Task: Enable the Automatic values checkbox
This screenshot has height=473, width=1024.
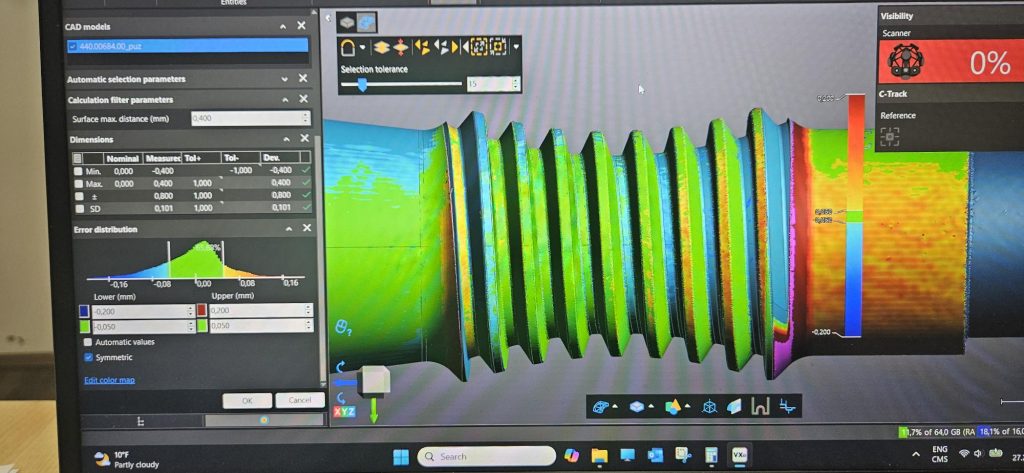Action: 89,342
